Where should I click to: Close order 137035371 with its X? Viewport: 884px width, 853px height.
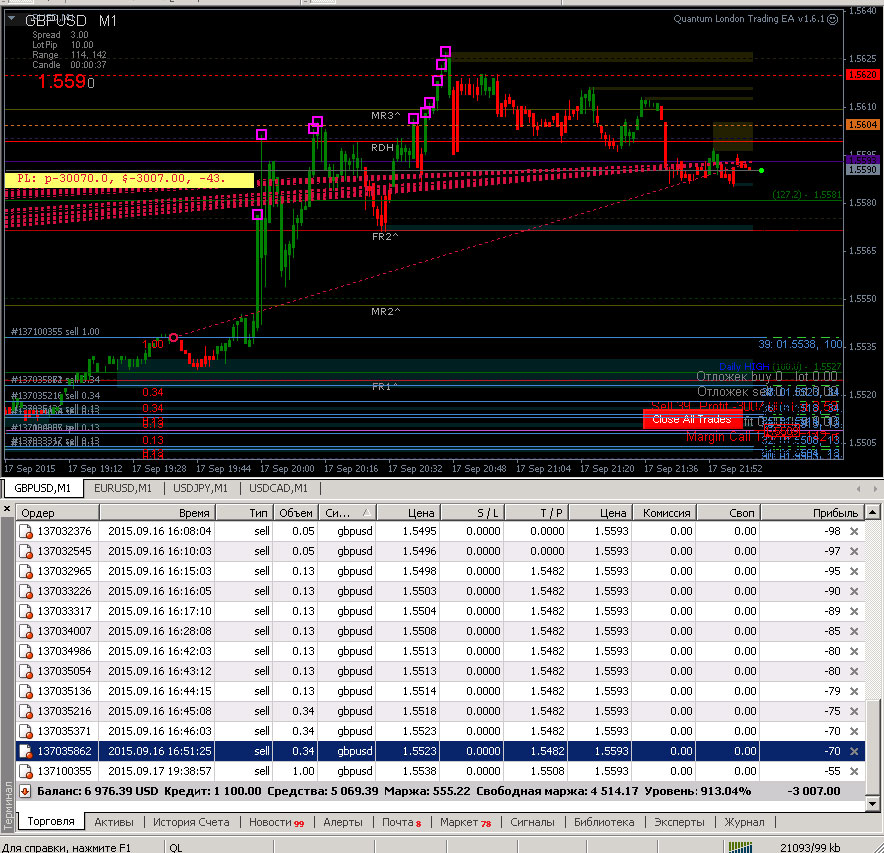click(x=854, y=731)
